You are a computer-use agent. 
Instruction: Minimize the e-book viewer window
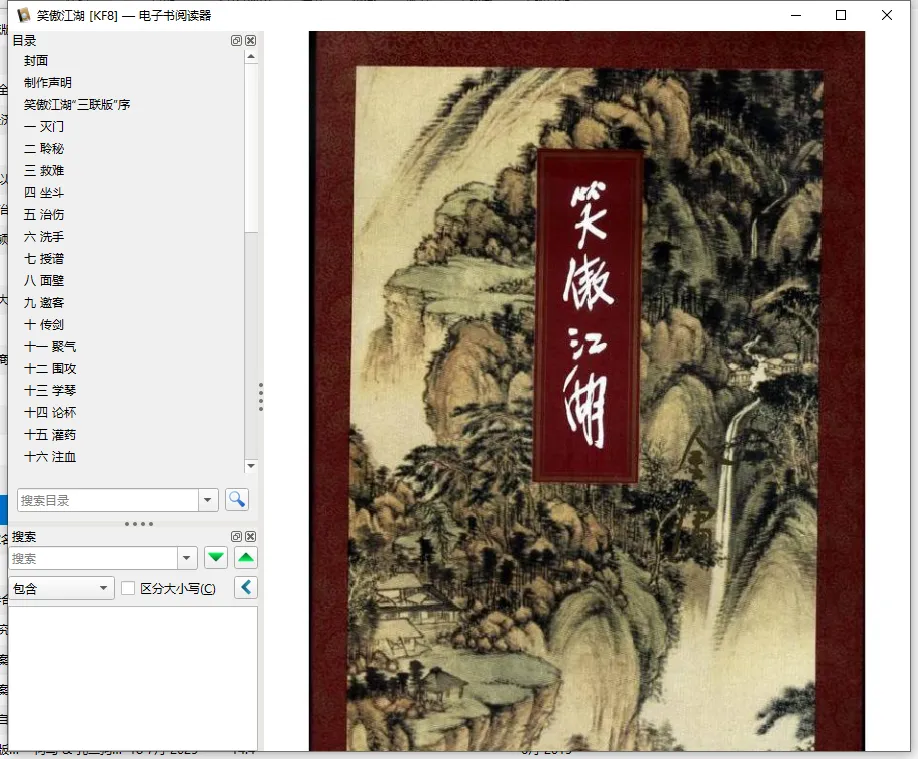(x=796, y=15)
